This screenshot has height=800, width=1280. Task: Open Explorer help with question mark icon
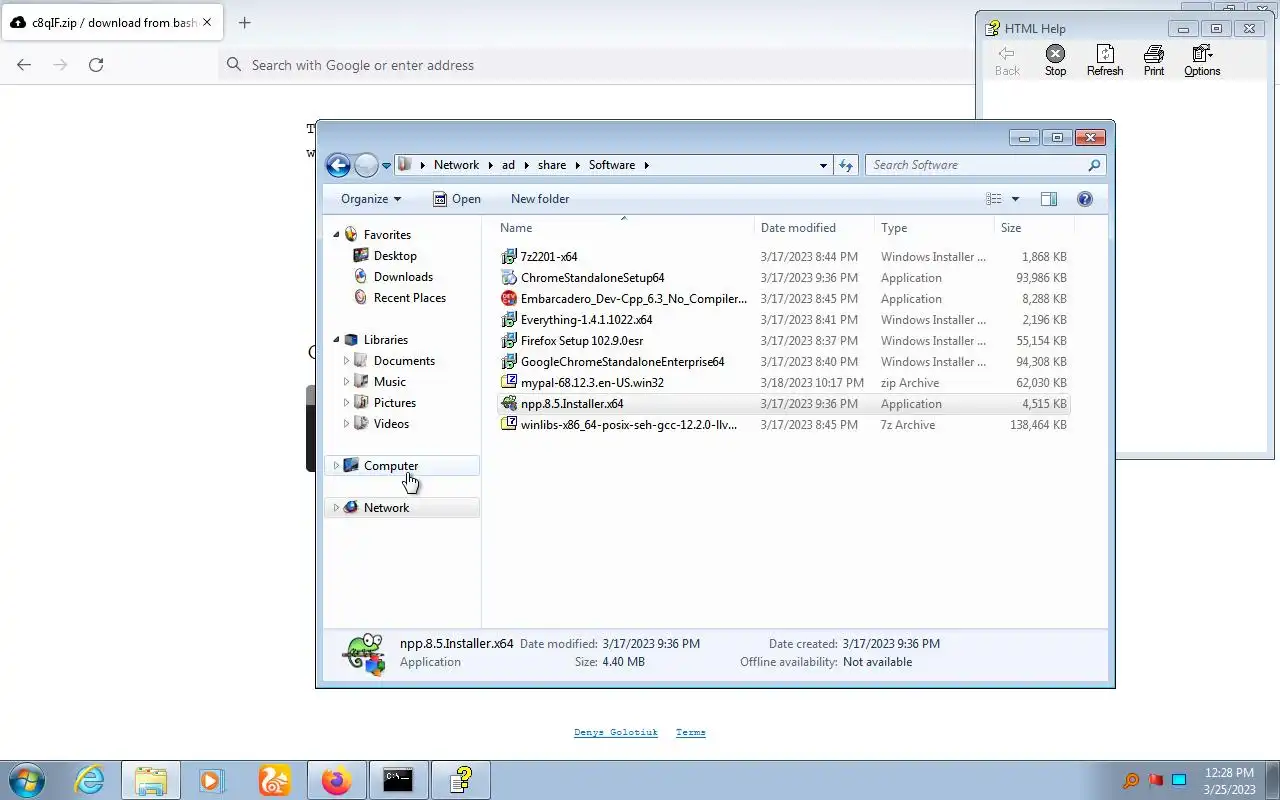pyautogui.click(x=1085, y=199)
